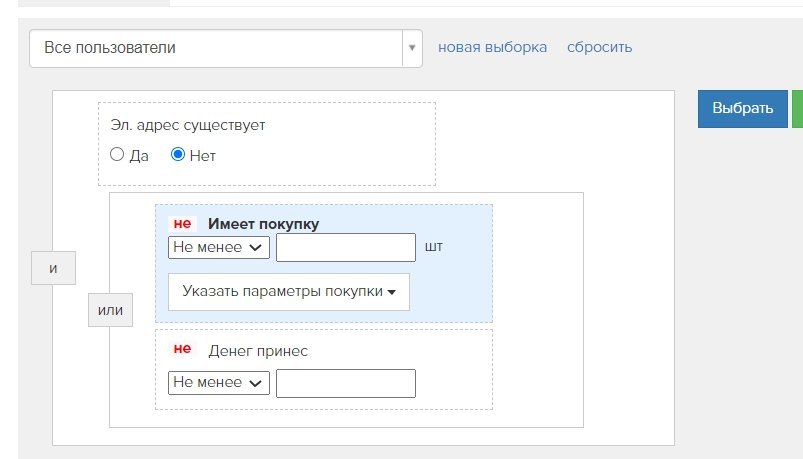Click the 'Денег принес' condition title
This screenshot has width=803, height=459.
(258, 351)
